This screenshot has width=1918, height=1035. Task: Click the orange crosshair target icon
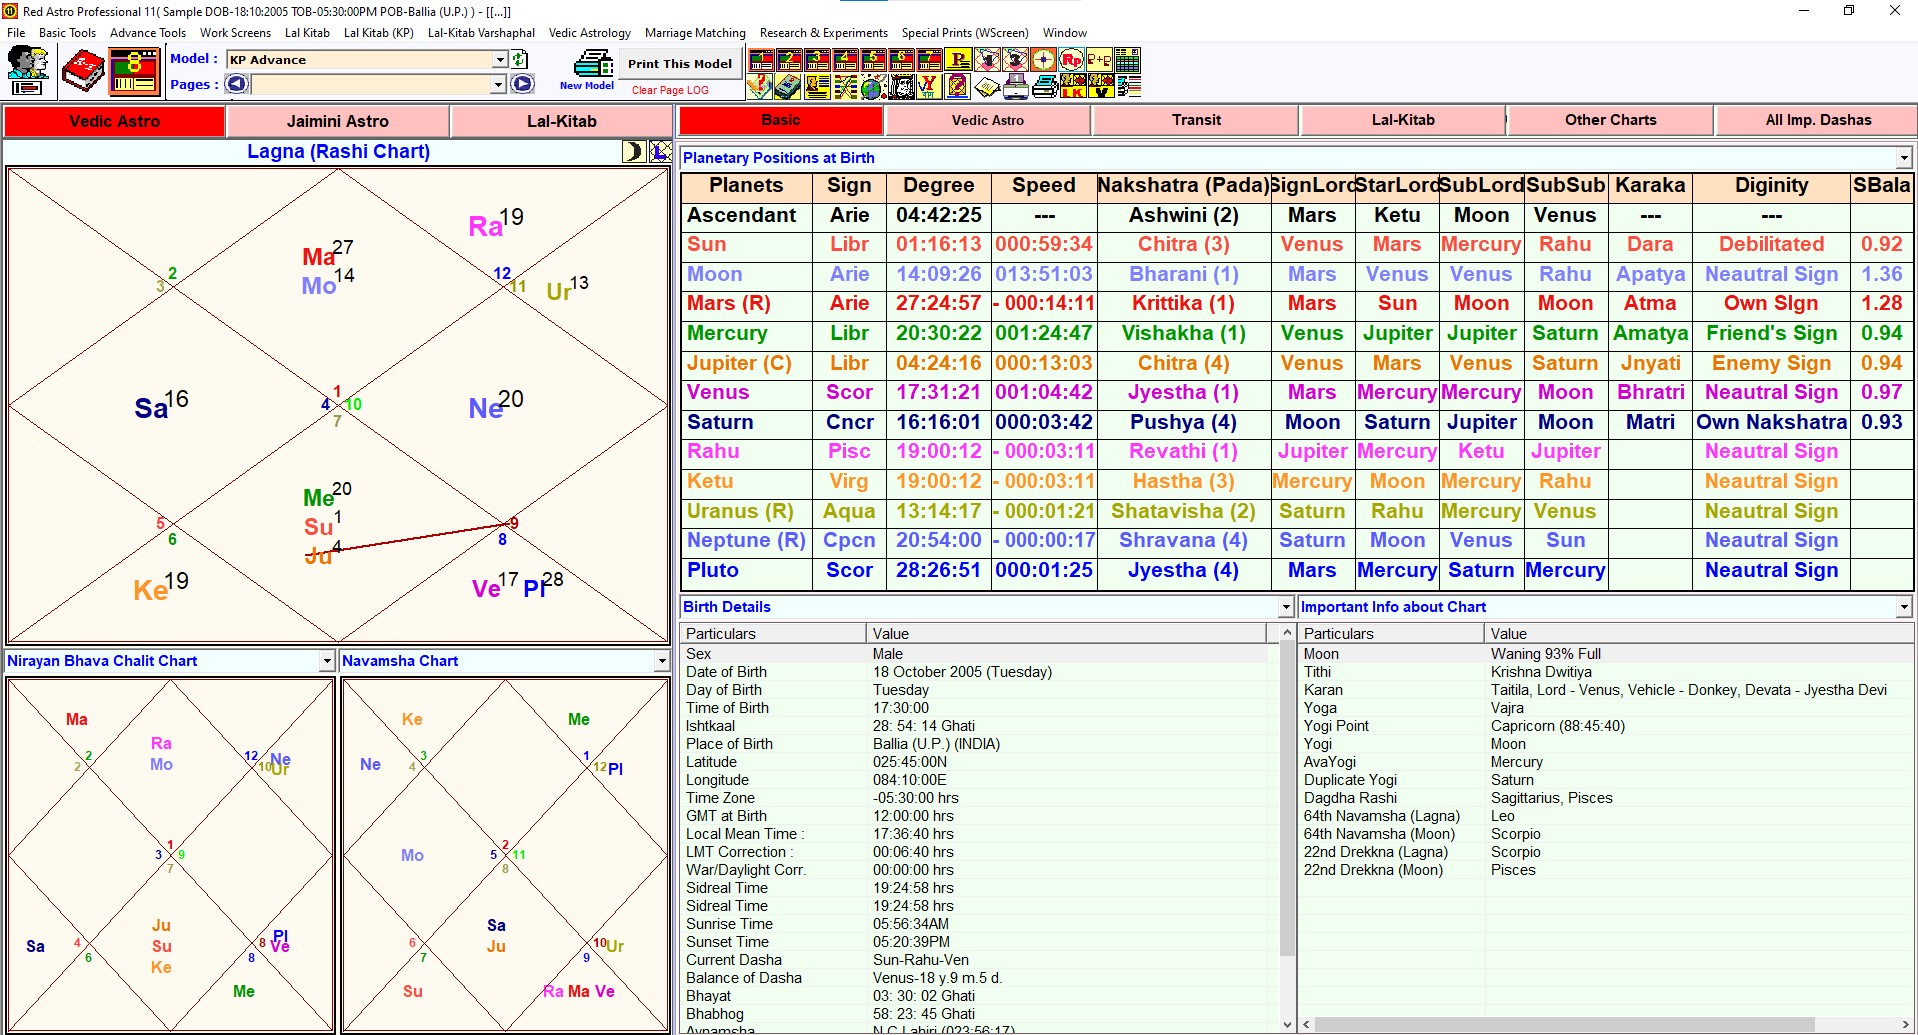tap(1043, 60)
